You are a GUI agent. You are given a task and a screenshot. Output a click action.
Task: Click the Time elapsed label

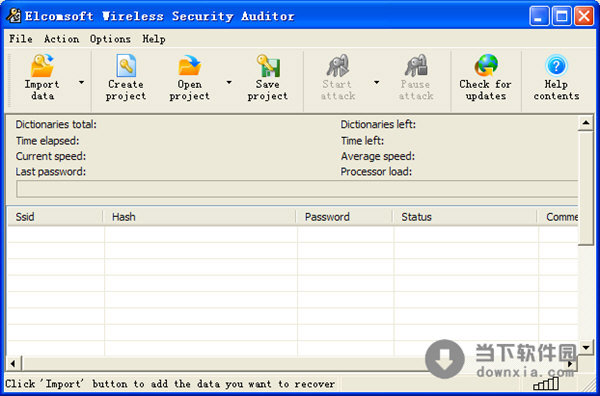(47, 141)
